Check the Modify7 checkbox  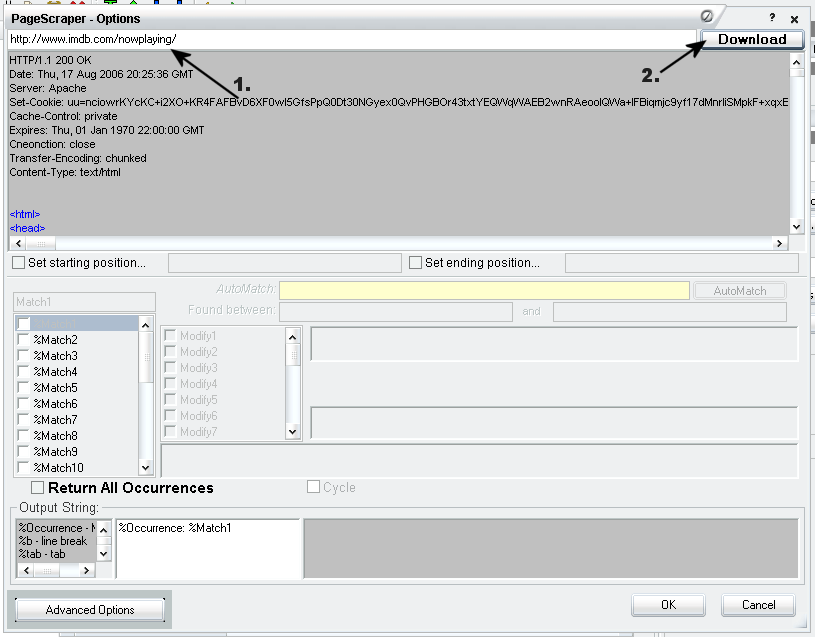[x=170, y=432]
